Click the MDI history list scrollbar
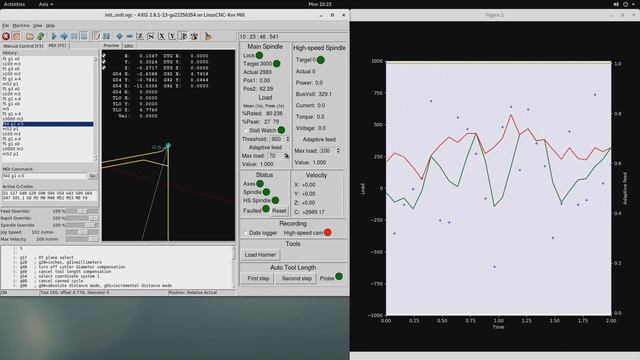 [96, 109]
